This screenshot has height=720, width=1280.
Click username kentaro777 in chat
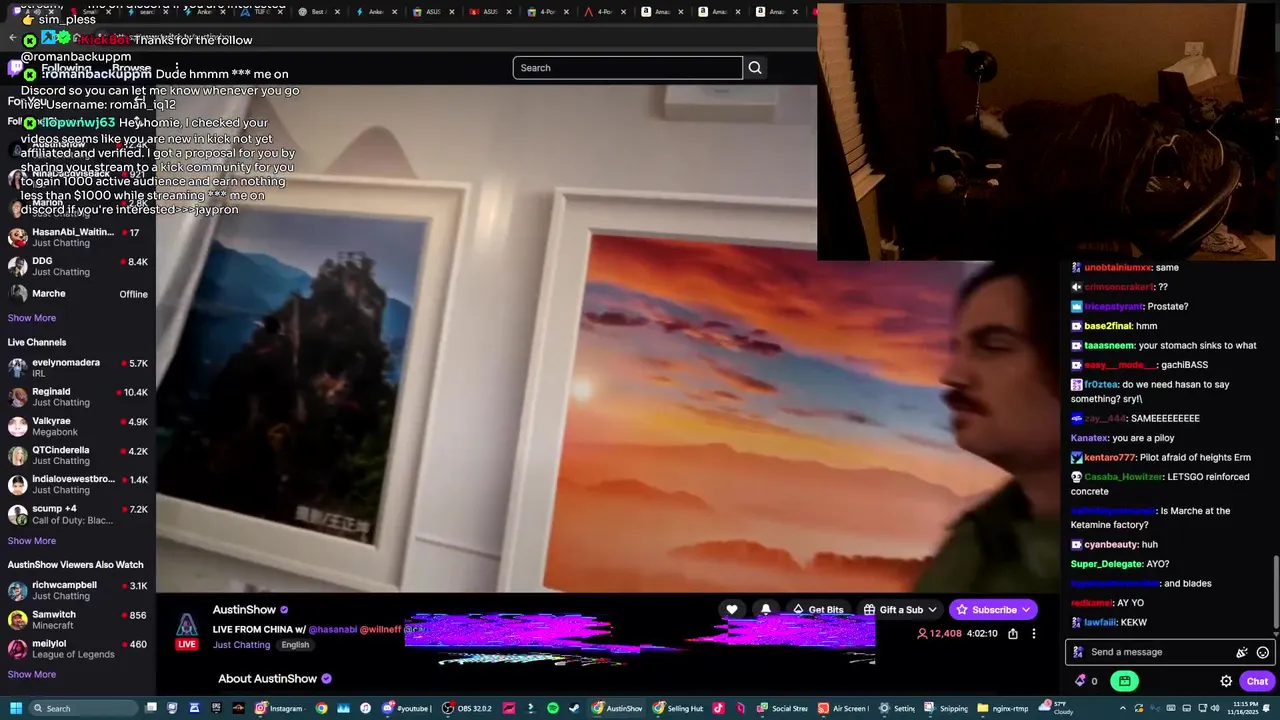(x=1110, y=458)
